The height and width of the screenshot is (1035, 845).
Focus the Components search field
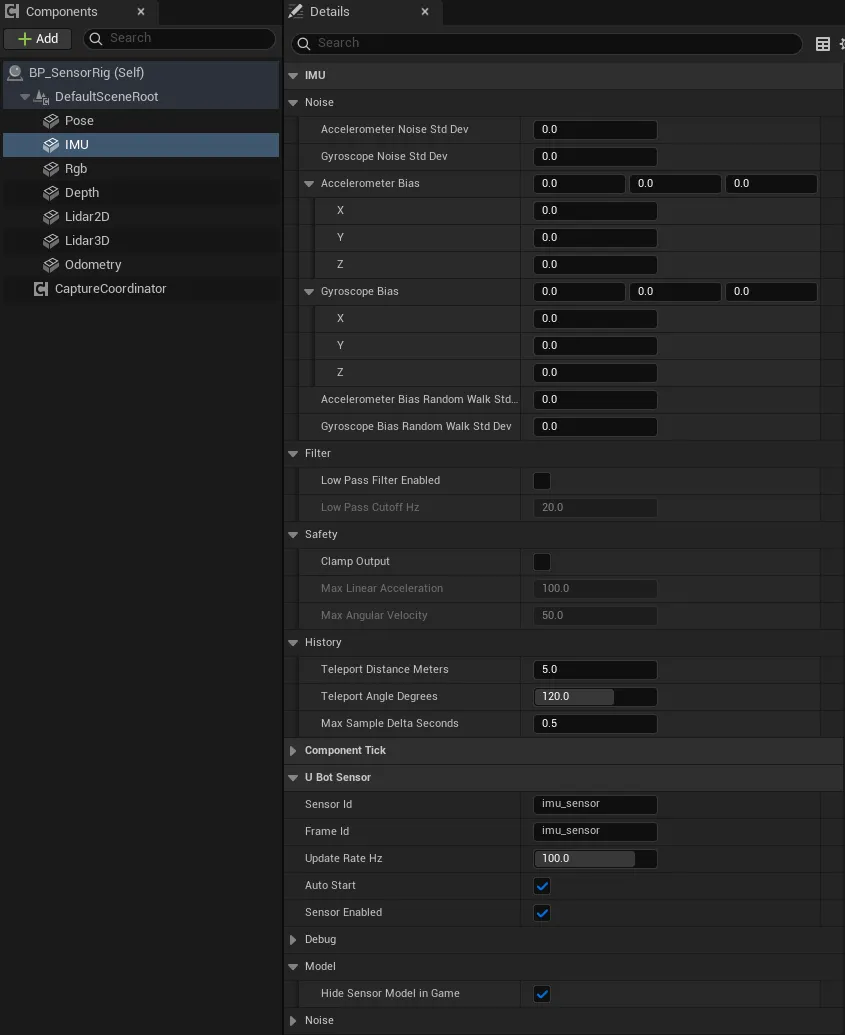179,39
